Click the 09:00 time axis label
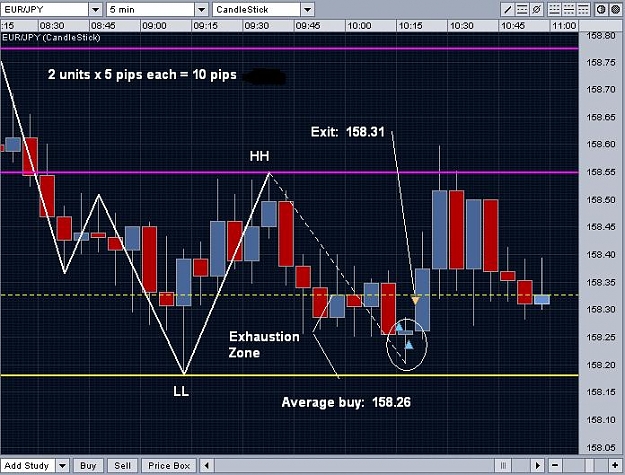 point(154,26)
